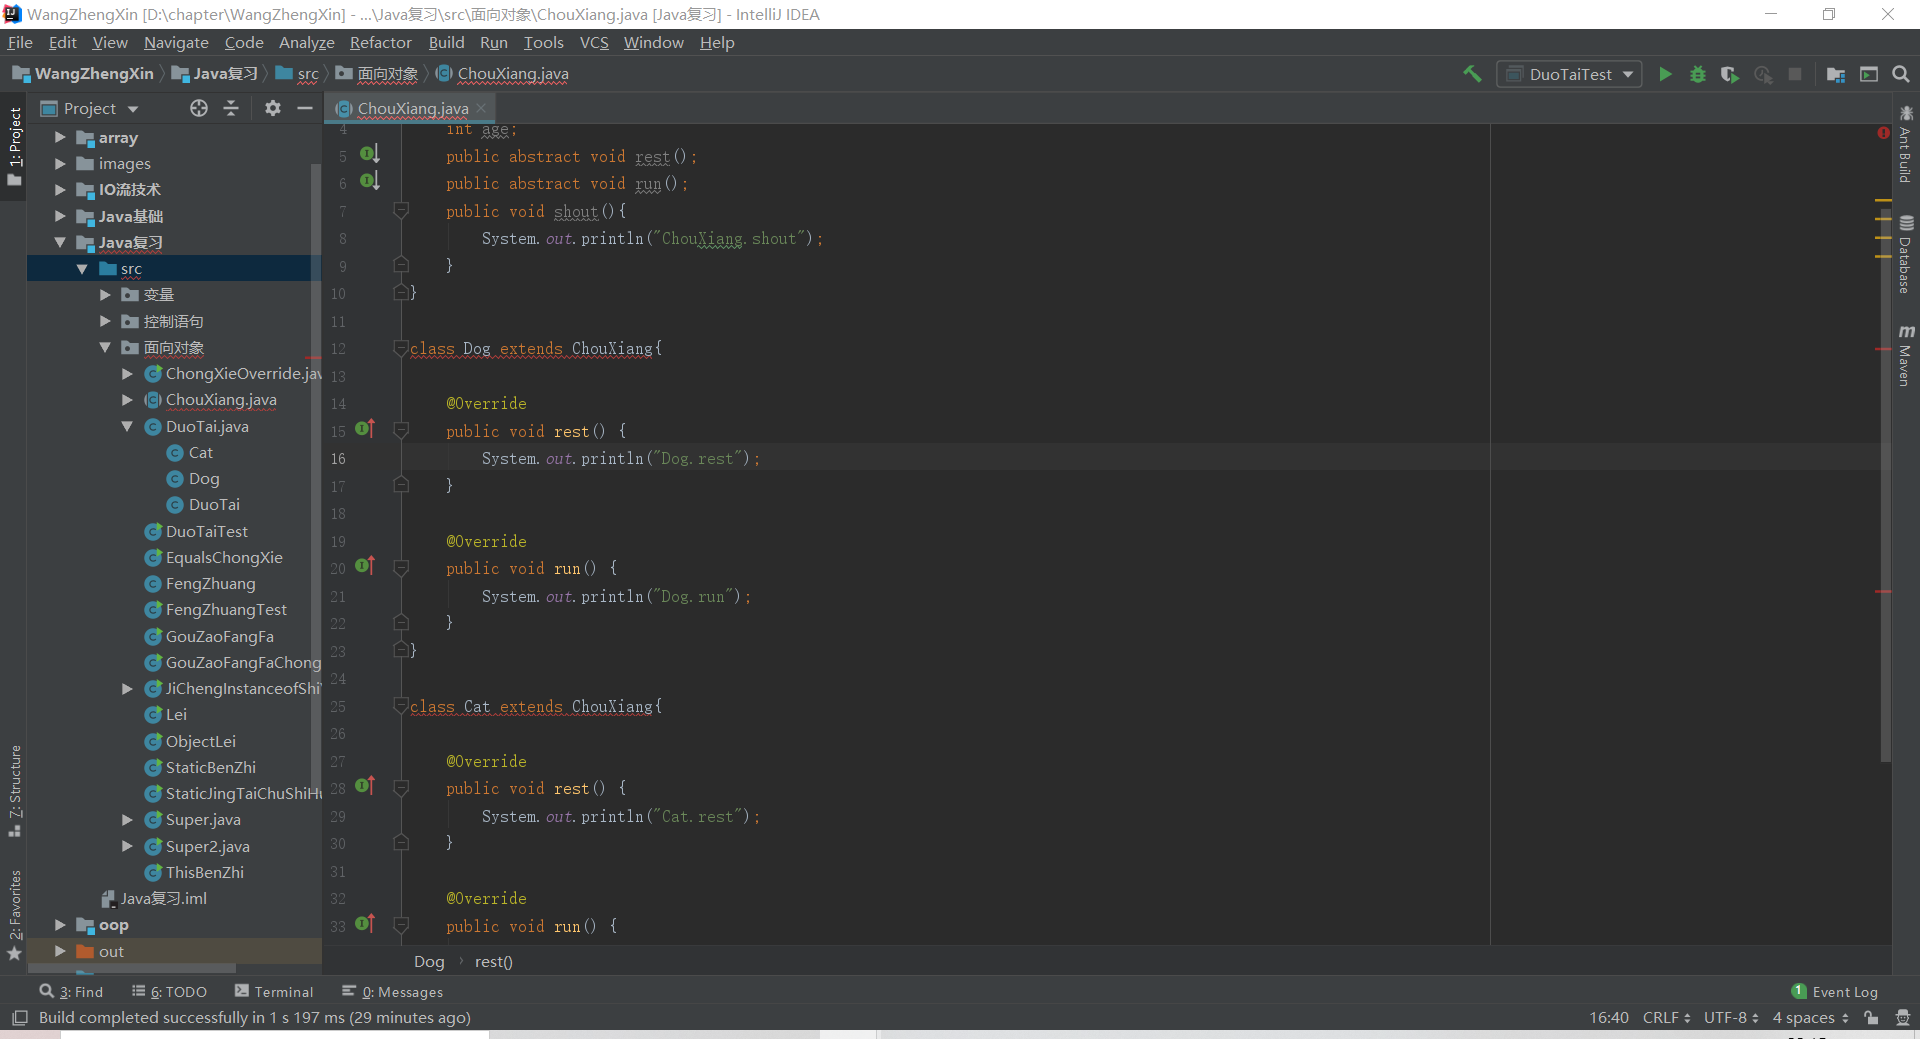Image resolution: width=1920 pixels, height=1039 pixels.
Task: Open the Ant Build side panel
Action: point(1906,145)
